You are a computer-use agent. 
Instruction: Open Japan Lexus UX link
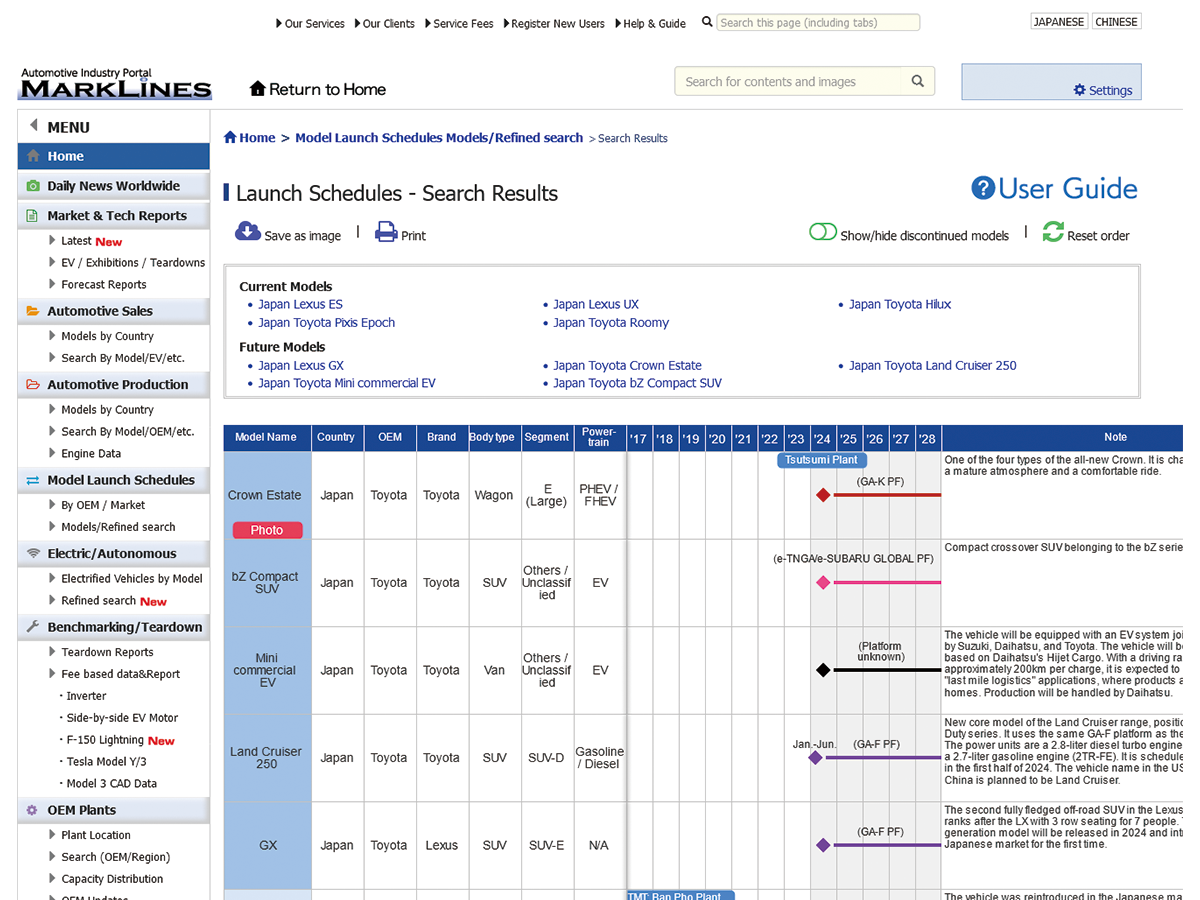[x=596, y=305]
